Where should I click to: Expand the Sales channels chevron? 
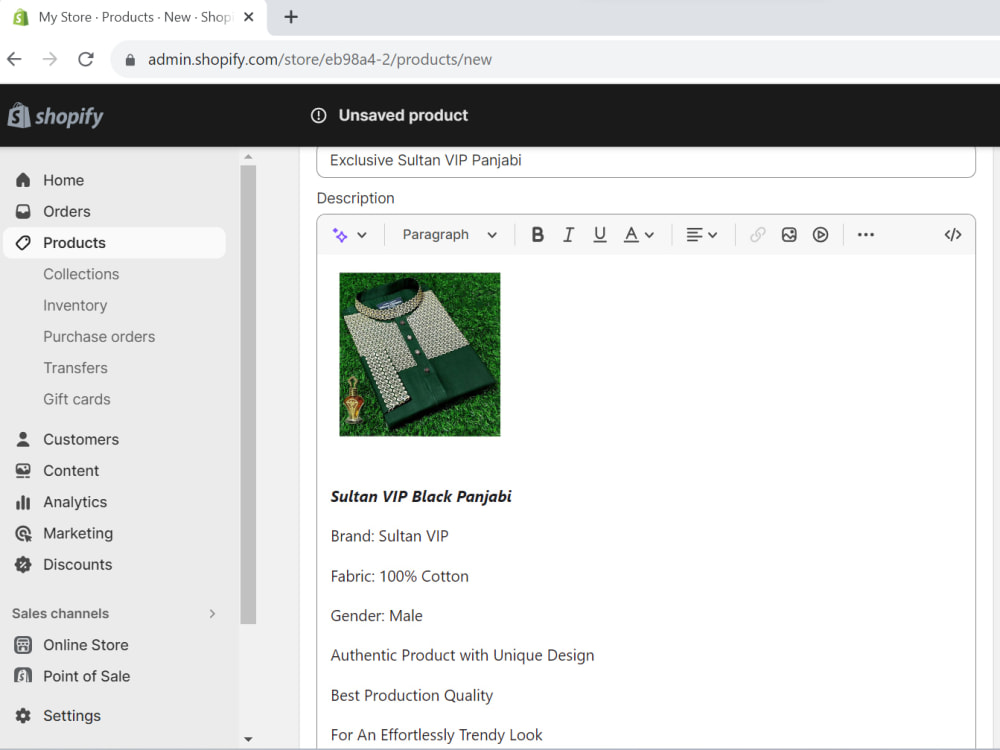tap(212, 614)
